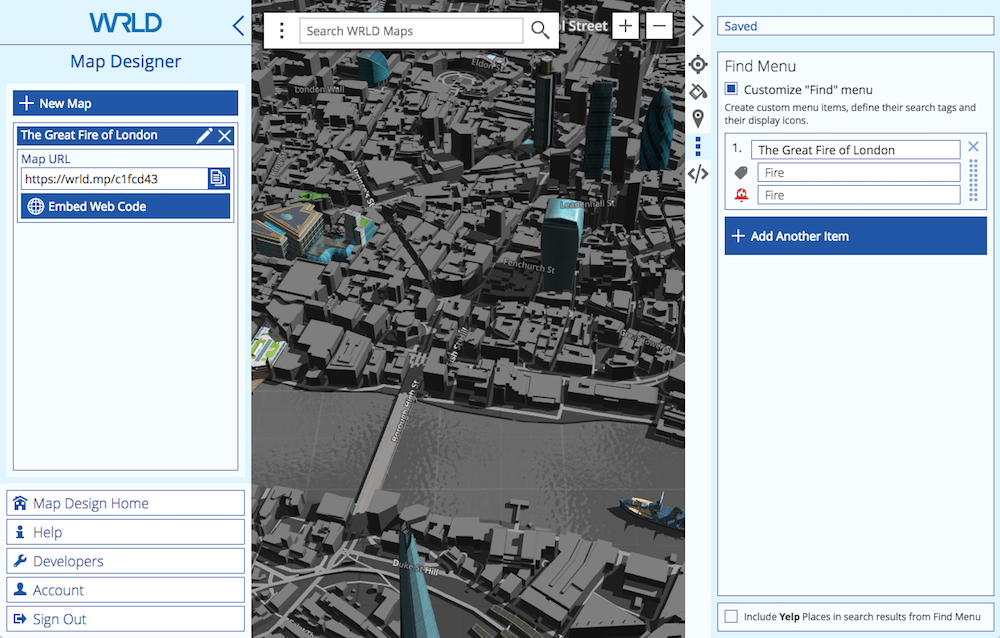Toggle Customize "Find" menu checkbox
Image resolution: width=1000 pixels, height=638 pixels.
[732, 89]
